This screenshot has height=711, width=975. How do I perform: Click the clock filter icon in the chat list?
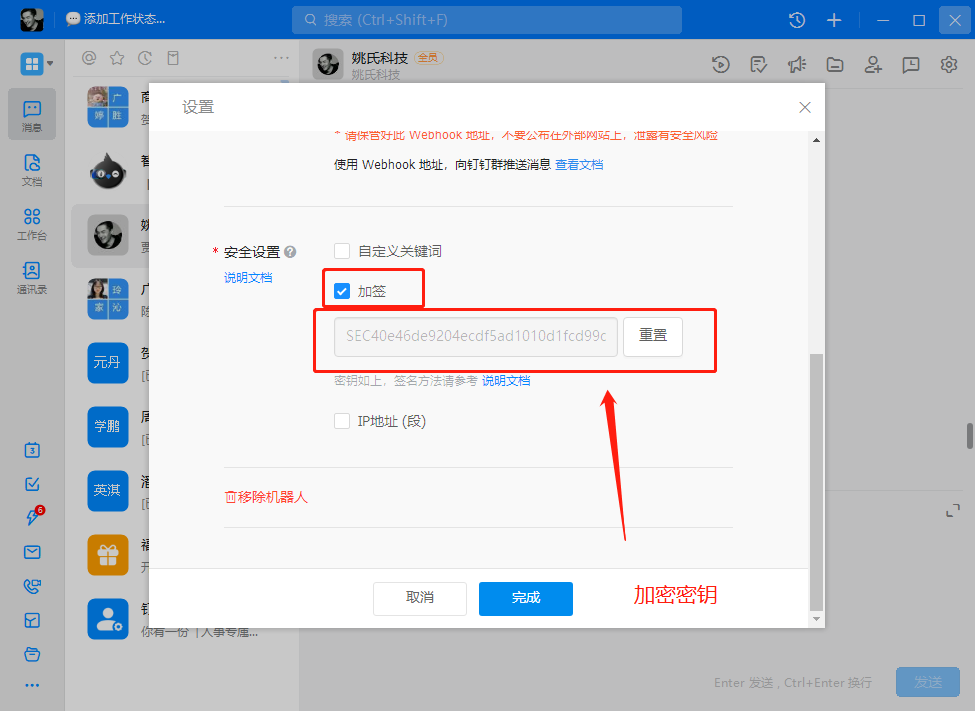coord(145,58)
